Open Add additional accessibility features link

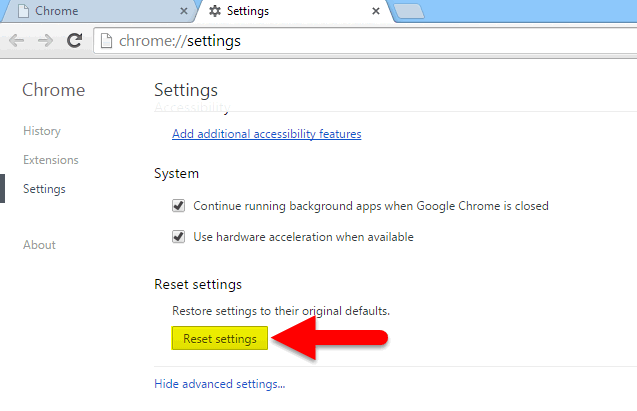click(266, 134)
